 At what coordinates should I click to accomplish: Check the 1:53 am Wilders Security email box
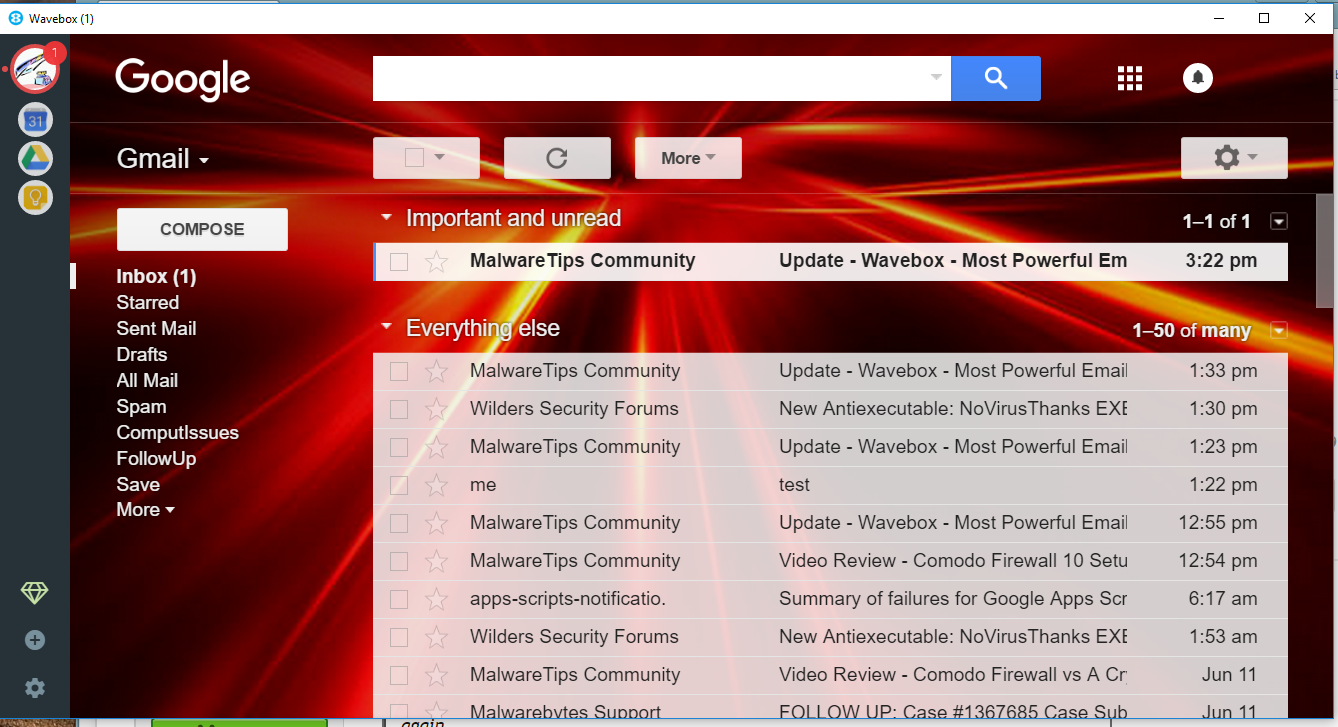pyautogui.click(x=399, y=638)
